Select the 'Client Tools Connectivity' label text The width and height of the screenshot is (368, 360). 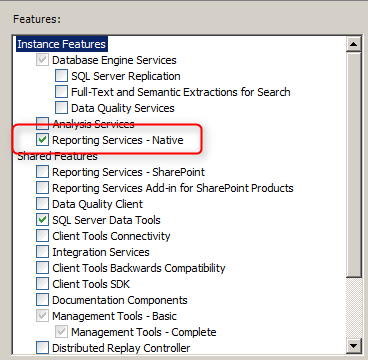pyautogui.click(x=111, y=236)
